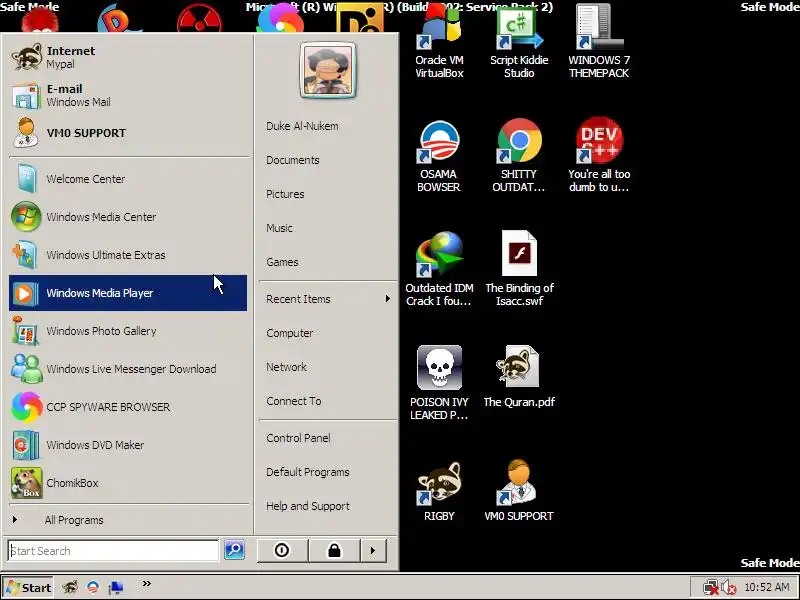Select POISON IVY LEAKED desktop icon
Viewport: 800px width, 600px height.
(439, 383)
